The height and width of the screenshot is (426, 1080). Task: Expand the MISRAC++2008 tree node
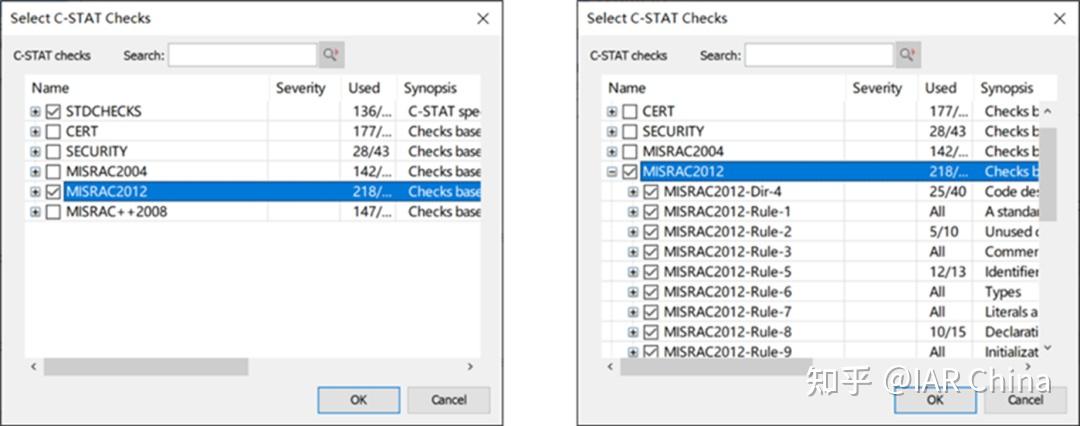[x=36, y=211]
